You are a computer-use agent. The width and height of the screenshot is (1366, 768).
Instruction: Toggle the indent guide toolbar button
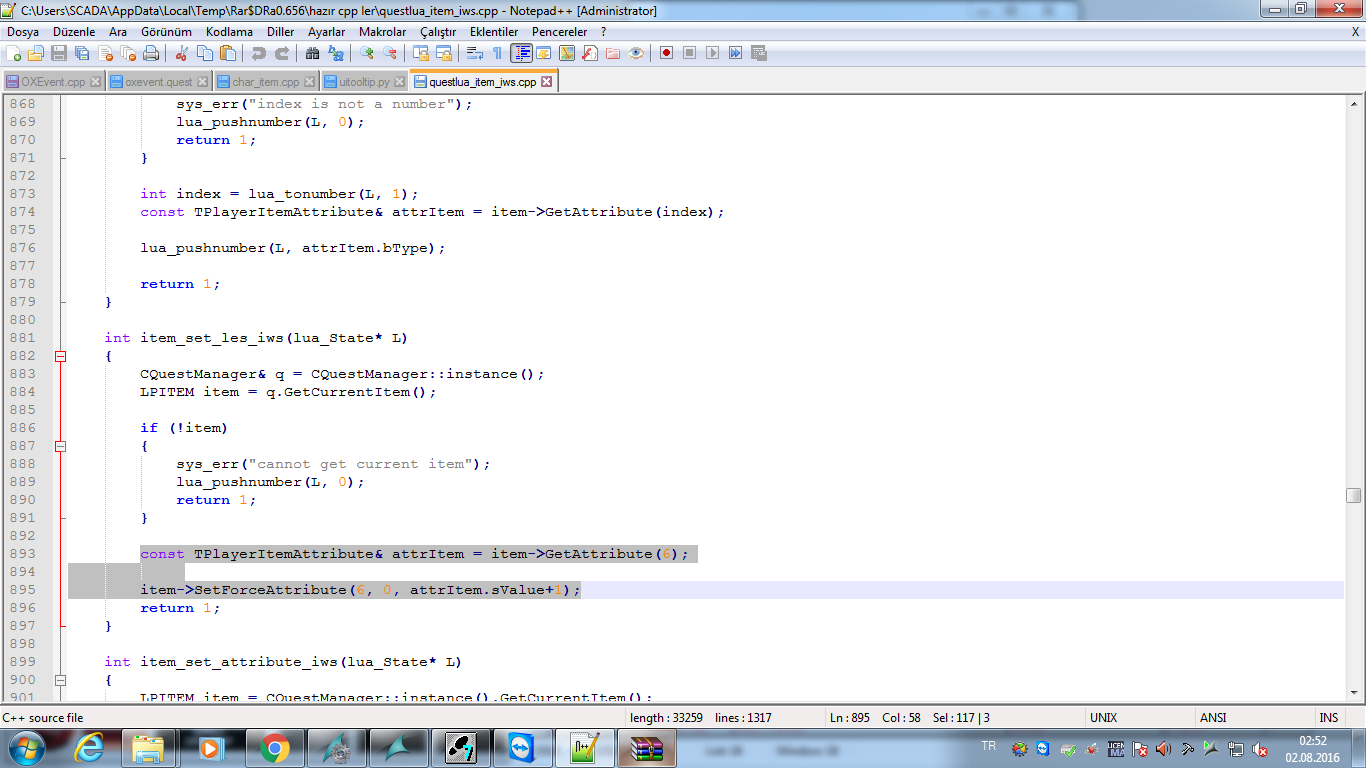click(x=522, y=52)
